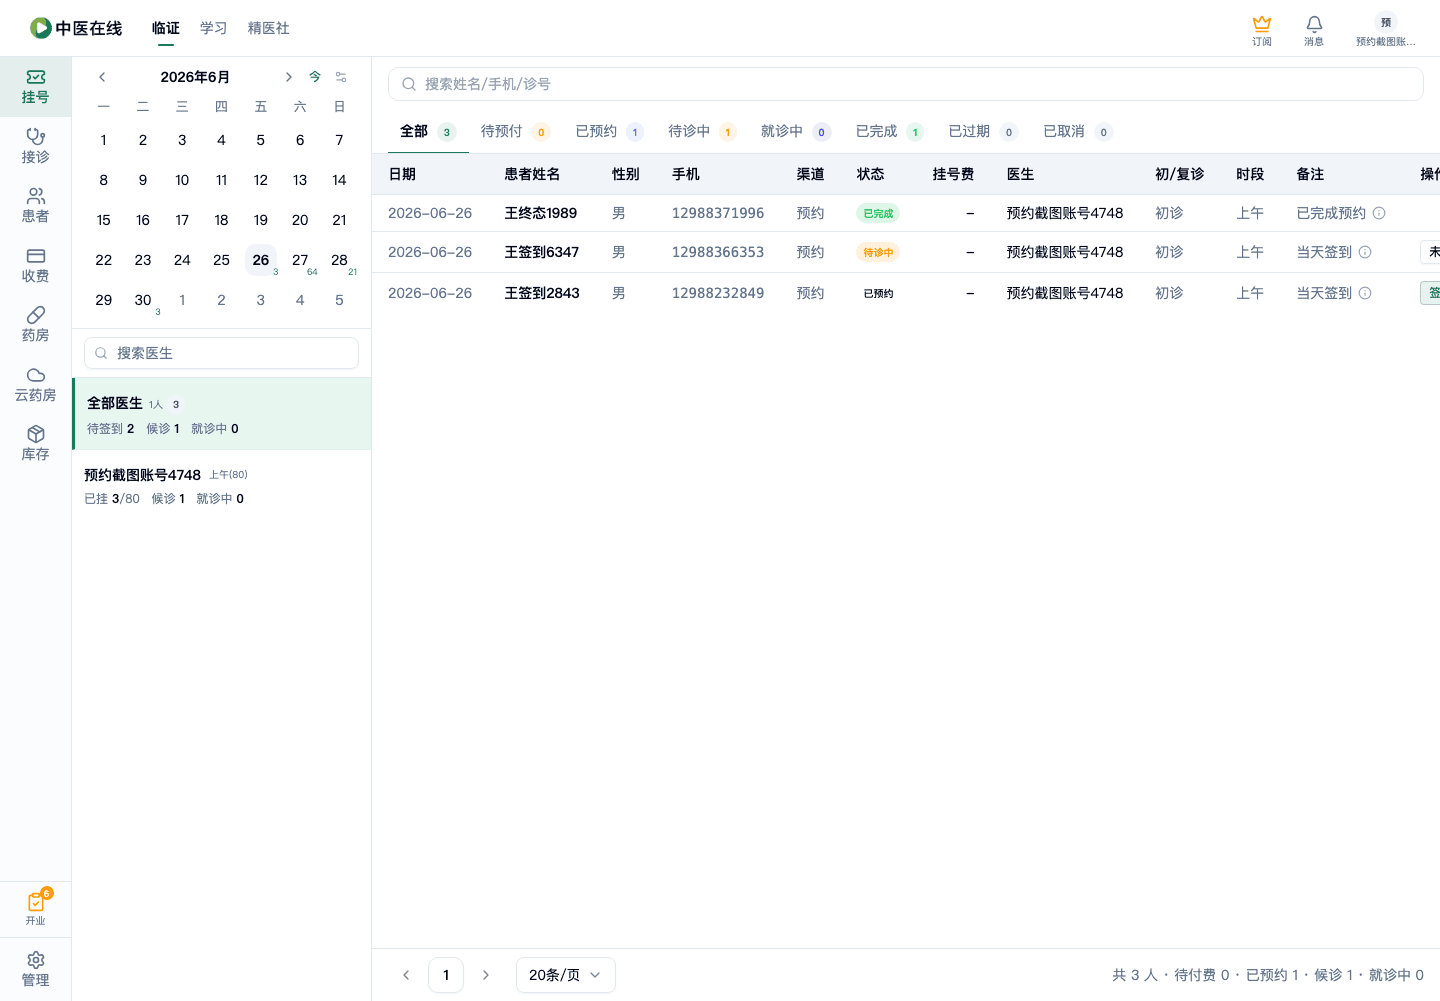Go to previous month in calendar
This screenshot has width=1440, height=1001.
tap(102, 77)
